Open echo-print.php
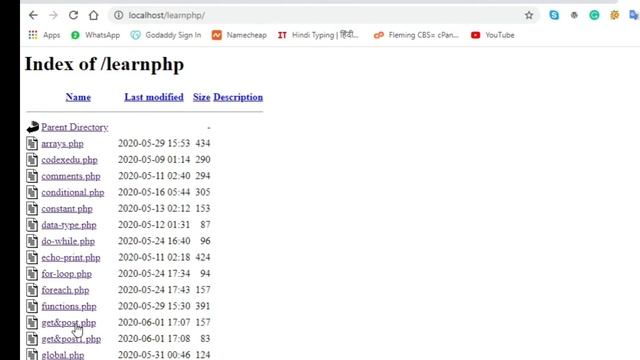This screenshot has height=360, width=640. tap(71, 258)
